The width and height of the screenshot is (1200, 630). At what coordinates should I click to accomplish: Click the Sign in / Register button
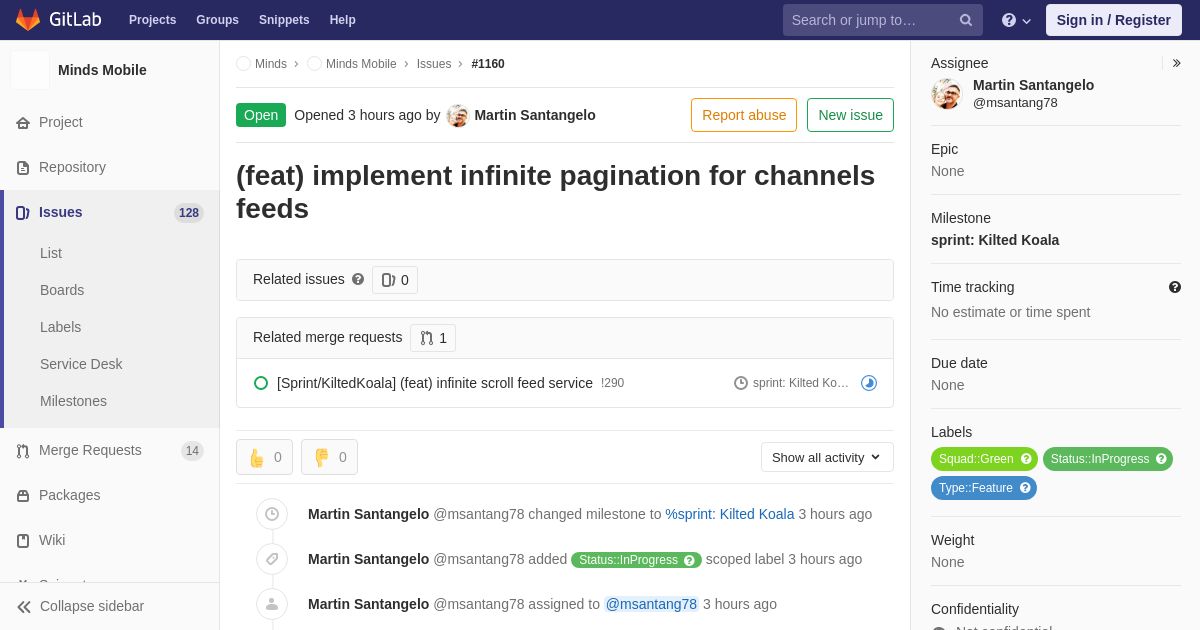point(1114,20)
